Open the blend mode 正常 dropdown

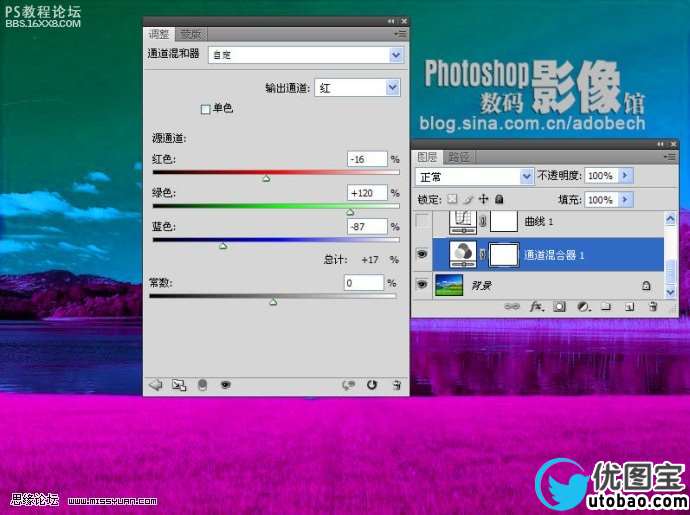(526, 177)
